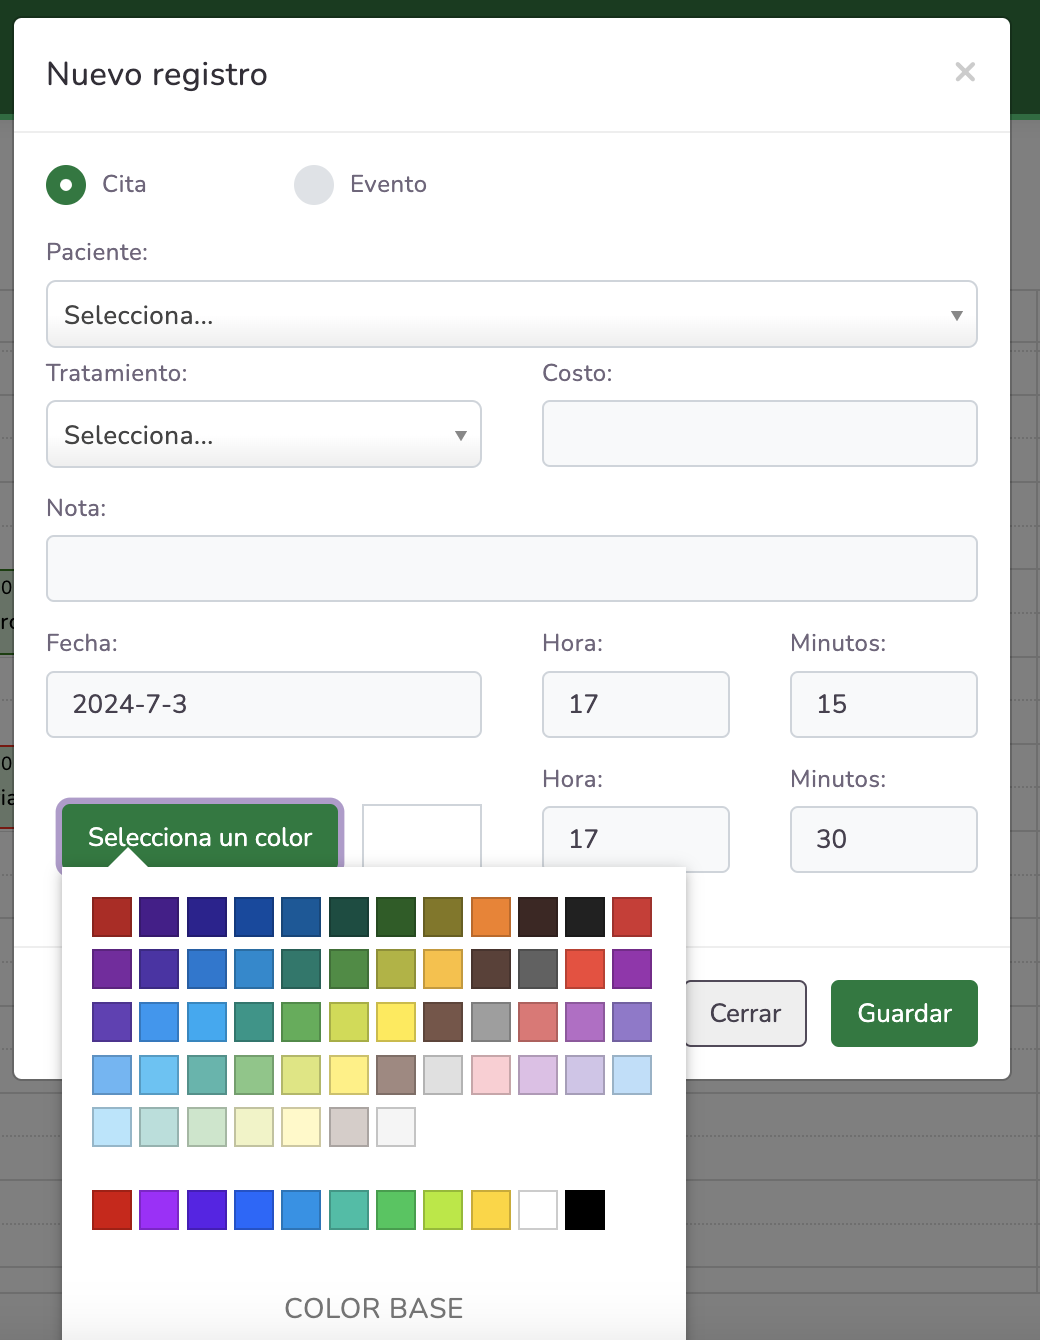
Task: Choose the orange swatch in the top palette row
Action: [491, 917]
